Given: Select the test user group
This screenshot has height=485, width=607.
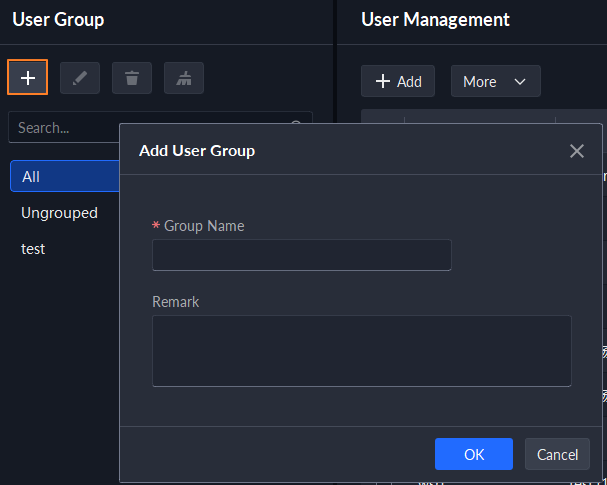Looking at the screenshot, I should tap(33, 248).
